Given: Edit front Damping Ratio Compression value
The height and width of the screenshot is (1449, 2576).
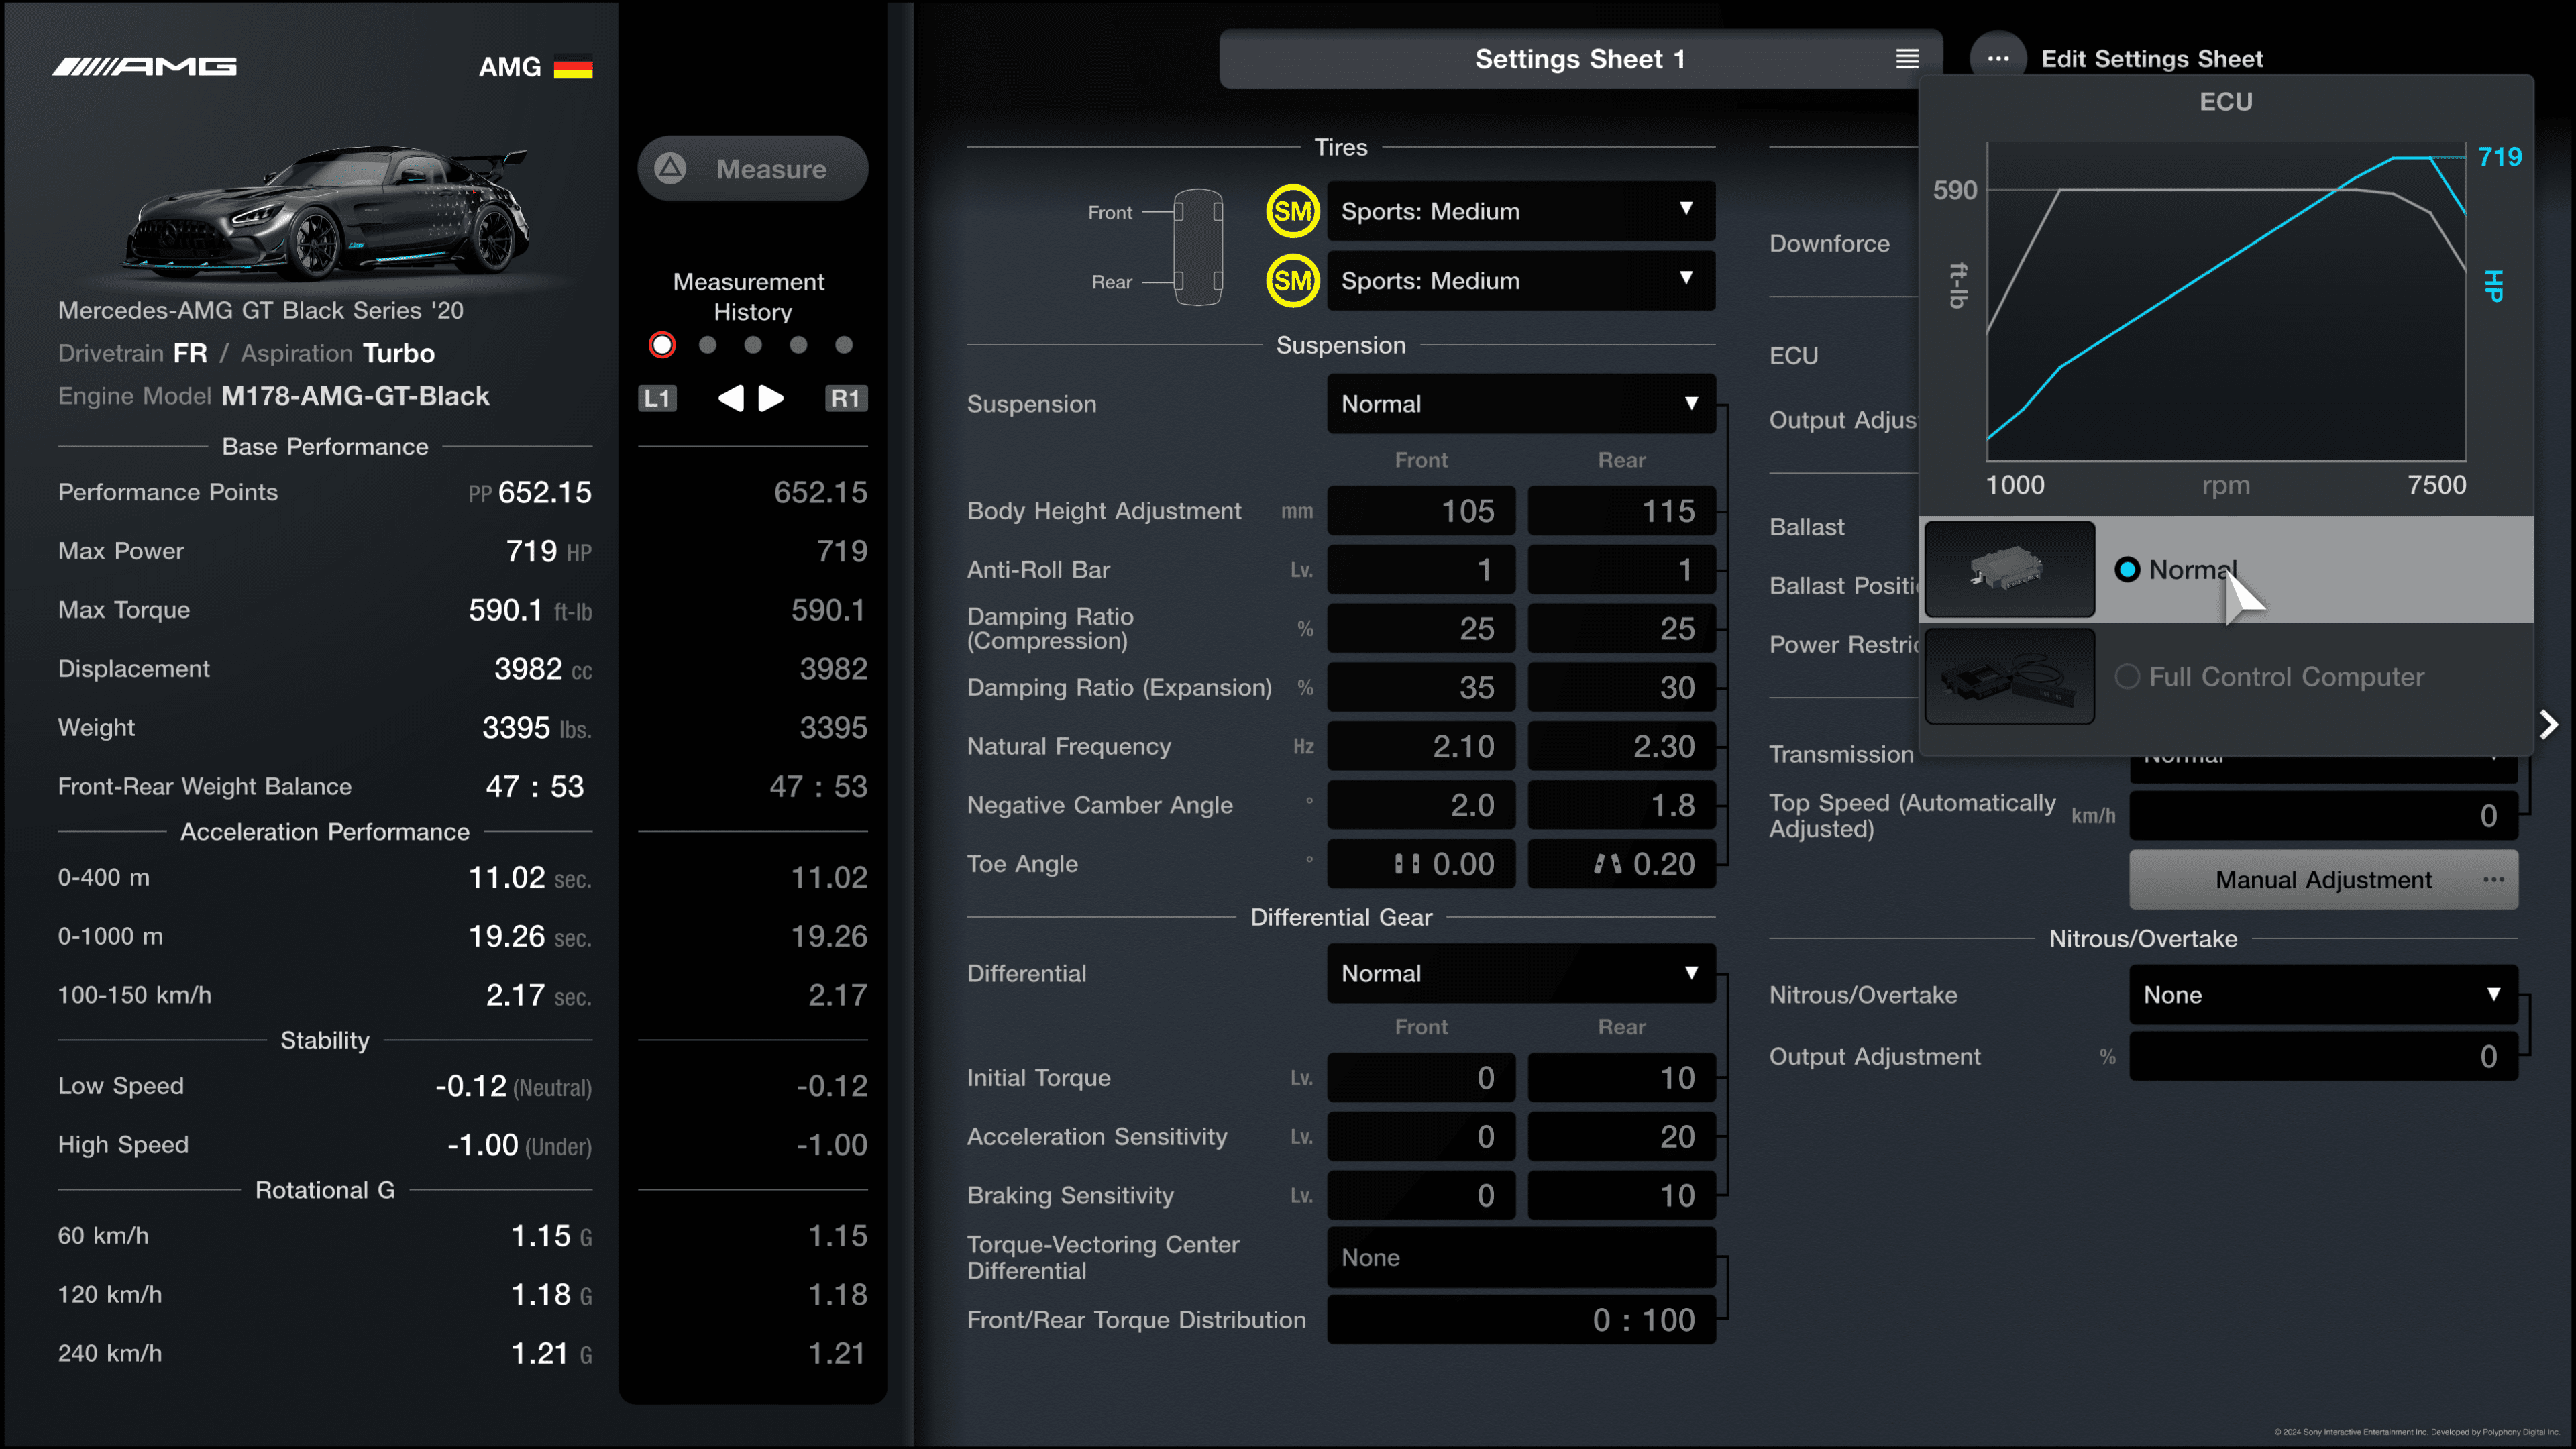Looking at the screenshot, I should (1421, 629).
